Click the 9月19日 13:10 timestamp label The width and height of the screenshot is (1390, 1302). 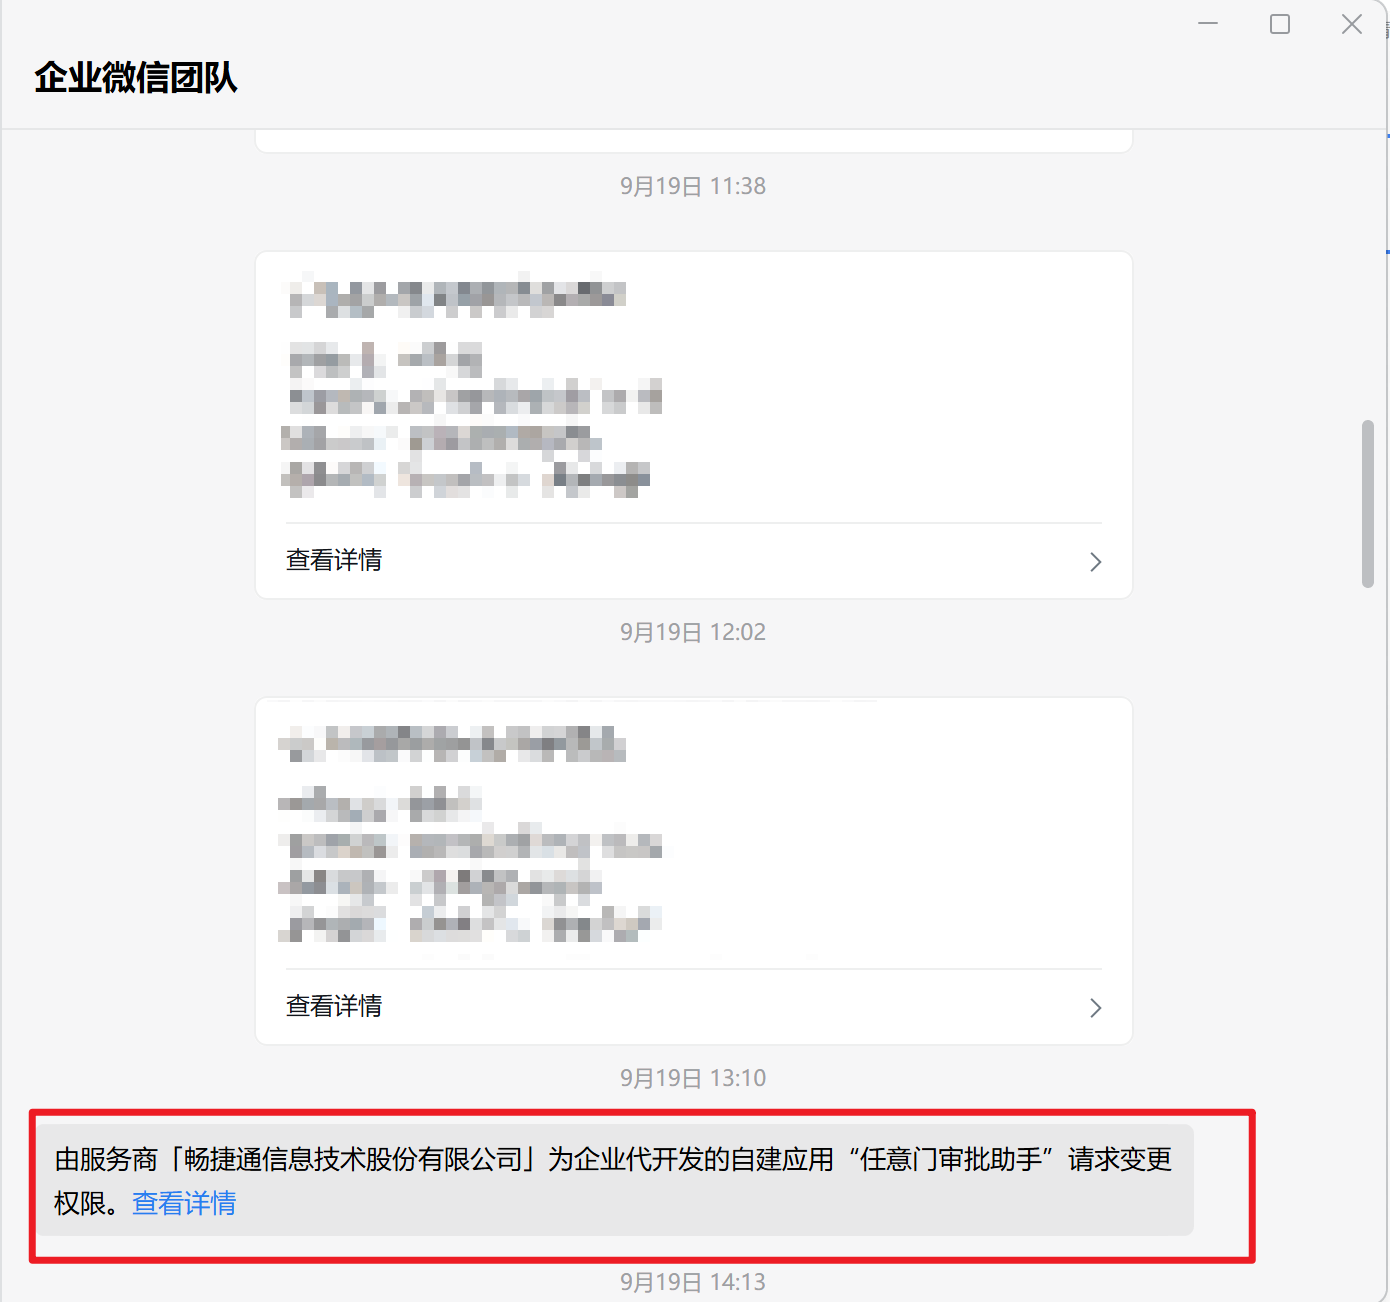pyautogui.click(x=693, y=1078)
